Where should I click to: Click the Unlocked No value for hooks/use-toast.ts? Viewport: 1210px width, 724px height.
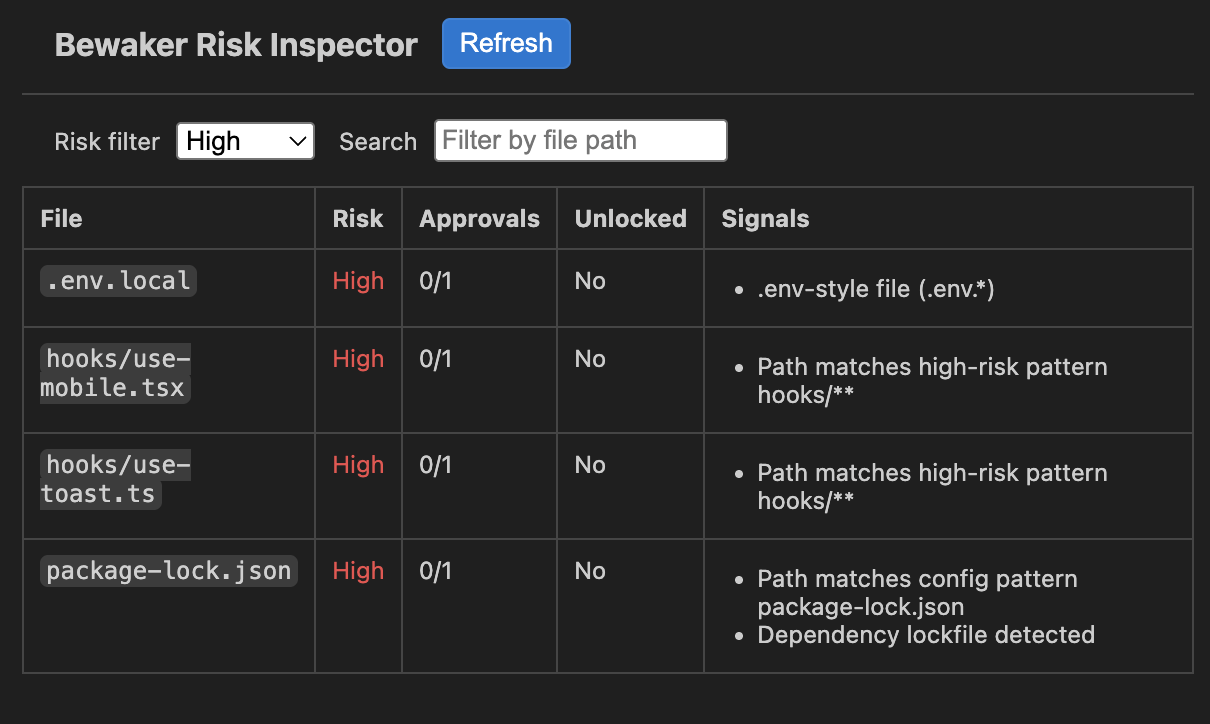[590, 464]
